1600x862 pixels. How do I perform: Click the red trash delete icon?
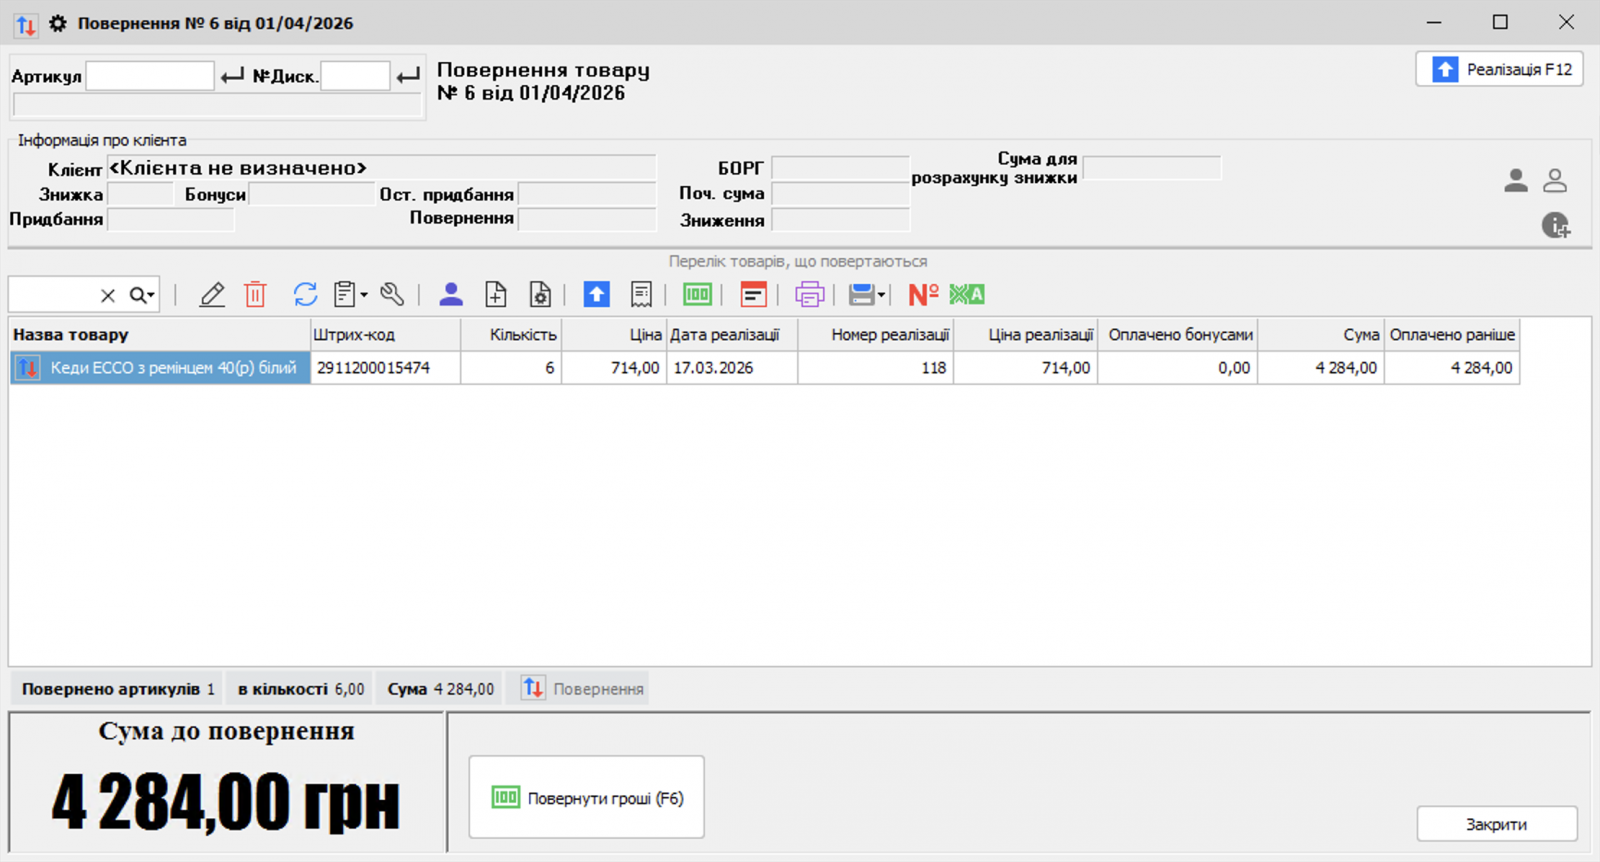tap(255, 295)
